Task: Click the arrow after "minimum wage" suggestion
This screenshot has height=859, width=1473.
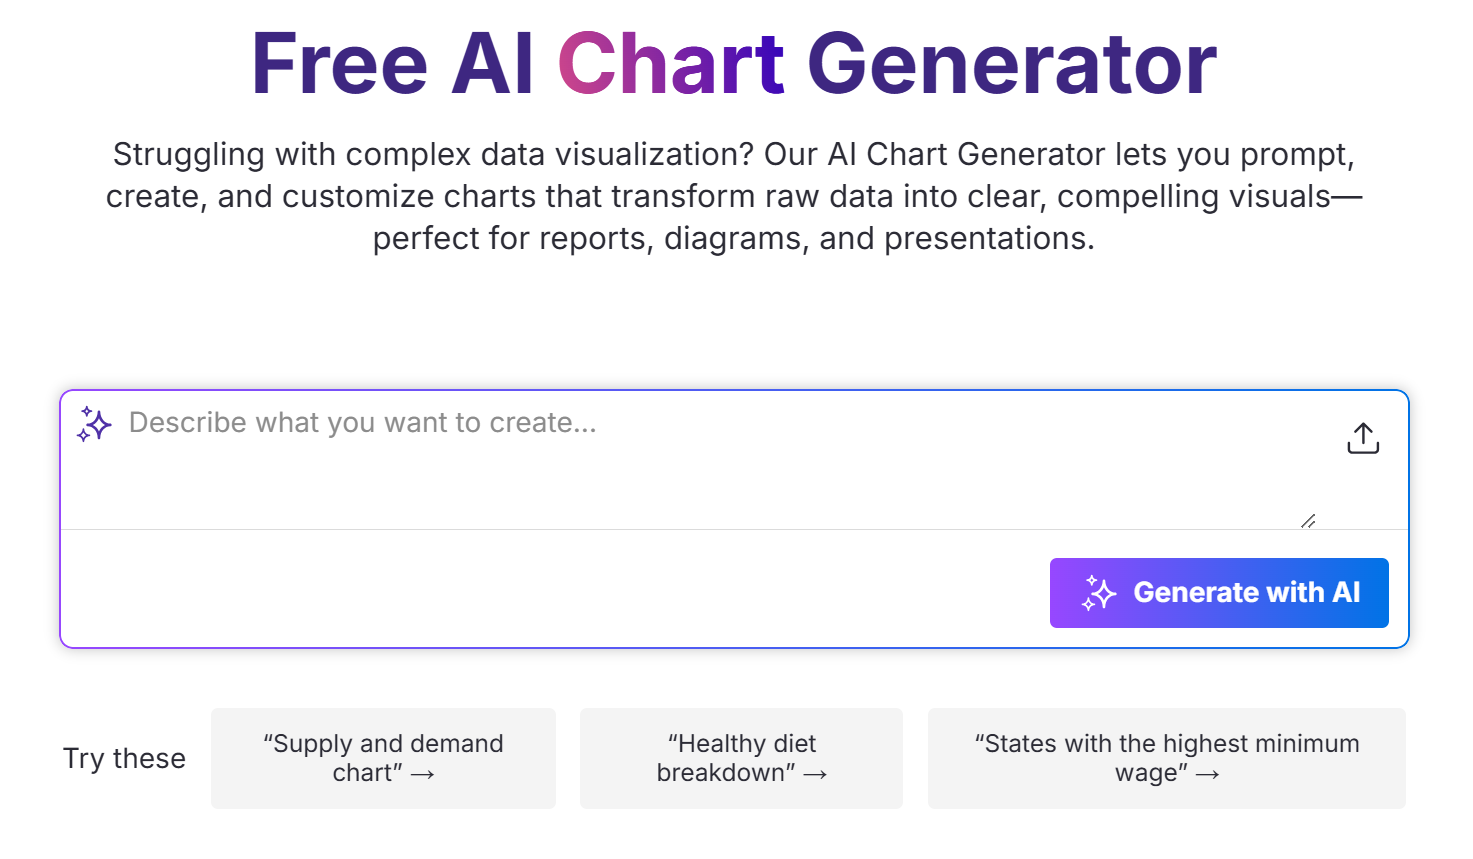Action: pos(1207,774)
